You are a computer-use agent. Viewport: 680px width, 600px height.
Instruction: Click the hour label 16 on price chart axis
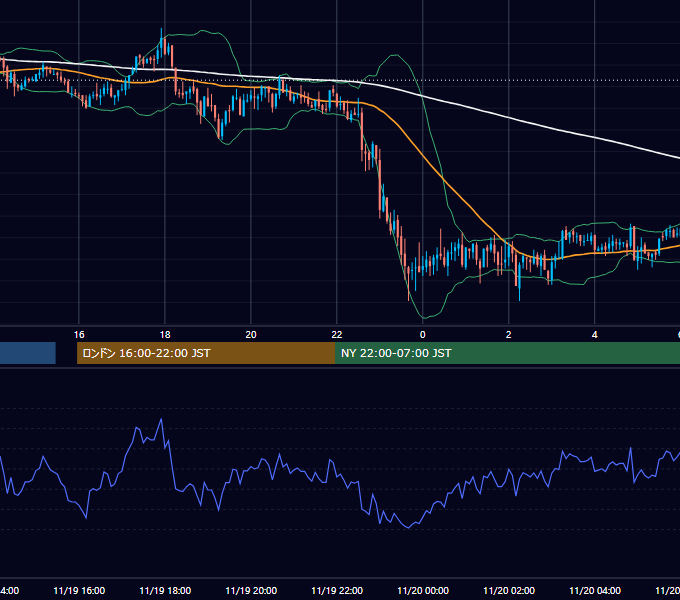tap(79, 335)
